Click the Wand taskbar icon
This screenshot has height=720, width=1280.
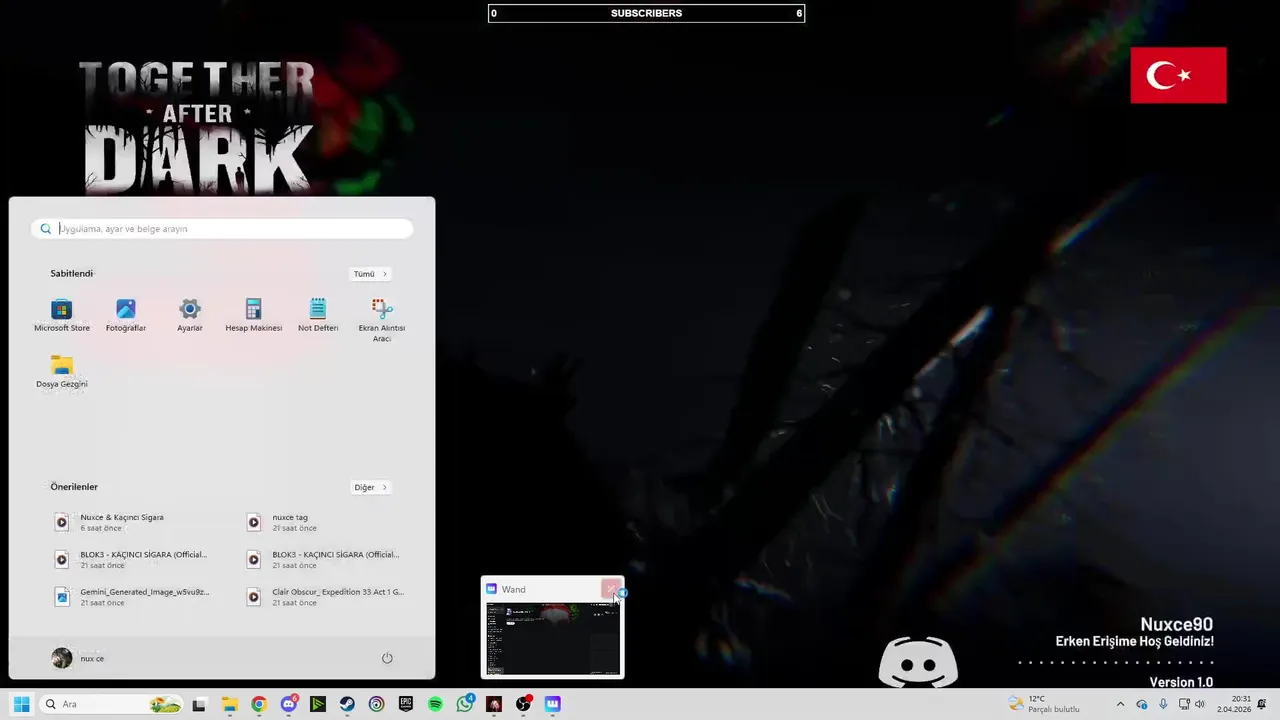pyautogui.click(x=553, y=704)
